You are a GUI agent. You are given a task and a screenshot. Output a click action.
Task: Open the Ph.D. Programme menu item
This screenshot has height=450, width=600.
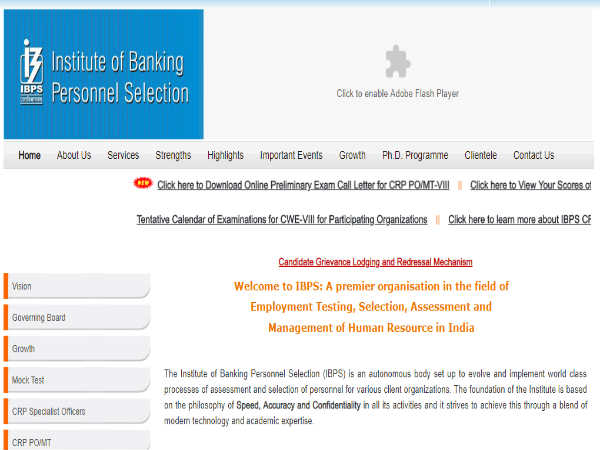point(415,155)
